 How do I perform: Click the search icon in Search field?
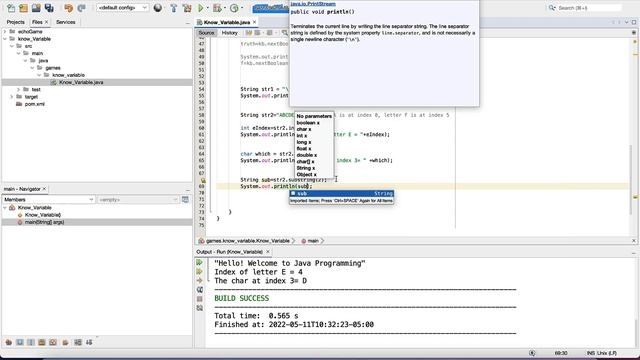click(x=552, y=8)
